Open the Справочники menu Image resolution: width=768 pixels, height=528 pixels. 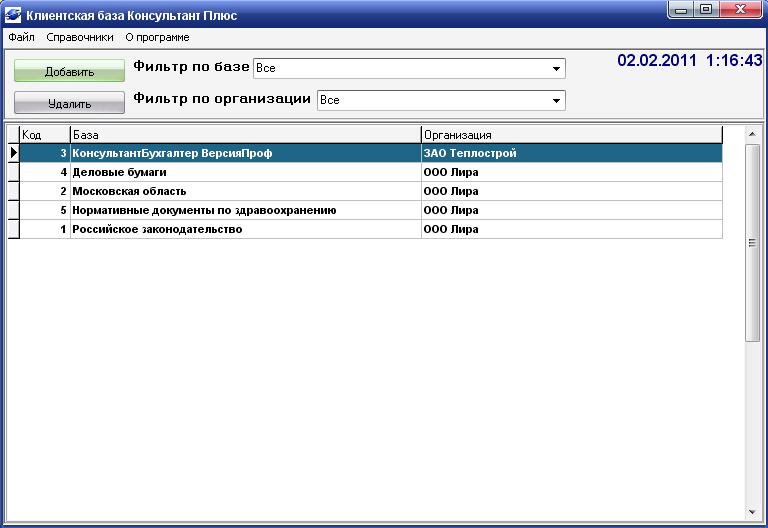tap(80, 37)
